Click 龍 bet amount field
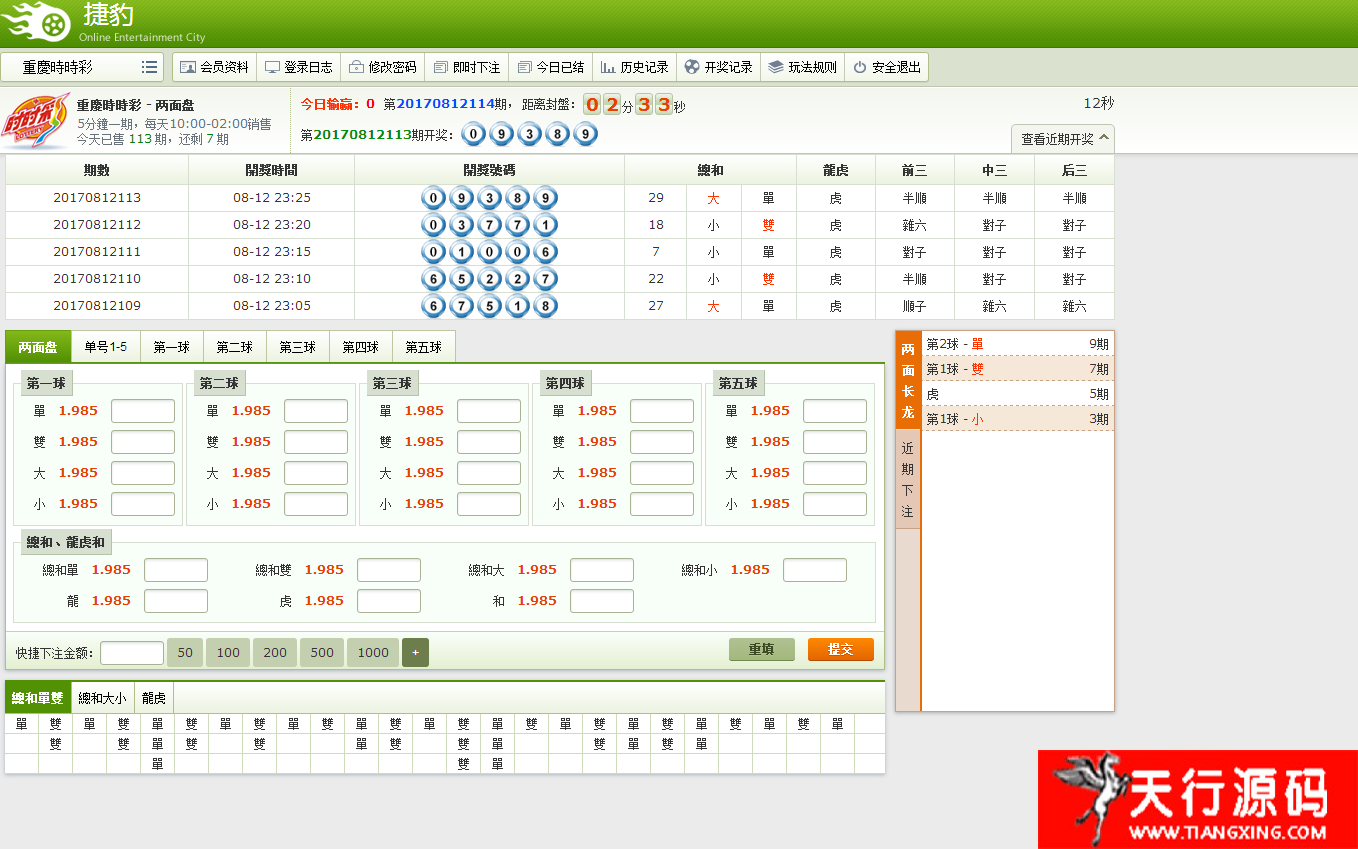Viewport: 1358px width, 849px height. click(x=176, y=601)
